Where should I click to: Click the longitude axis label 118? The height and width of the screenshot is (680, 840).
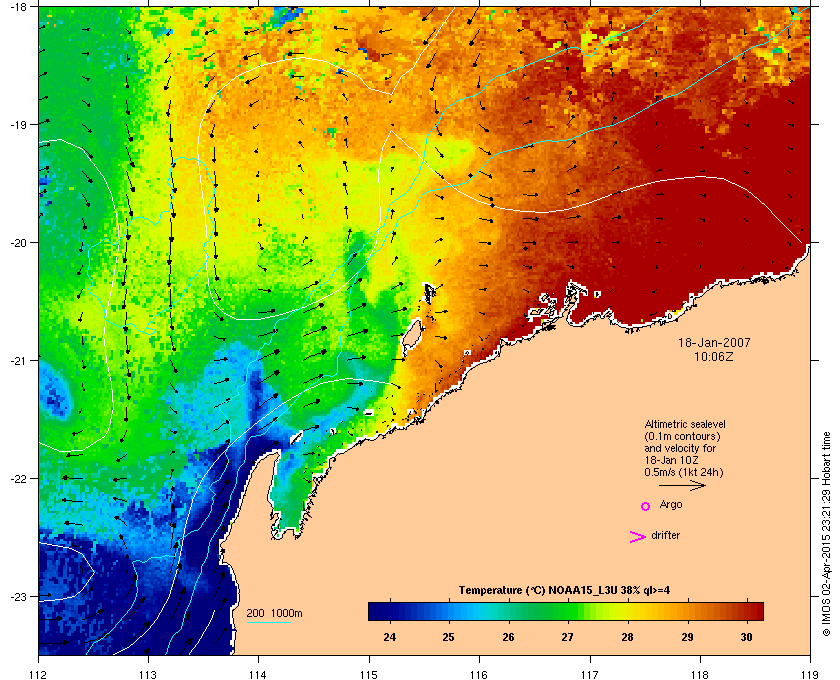pos(700,675)
